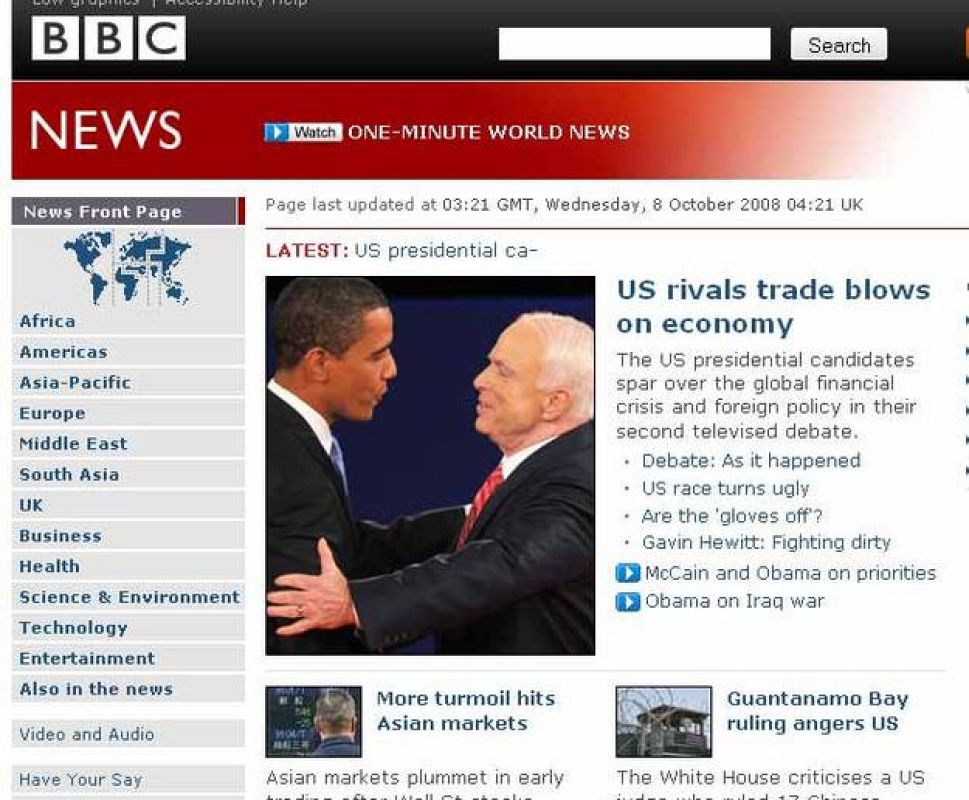
Task: Open the Asian markets story thumbnail
Action: 313,721
